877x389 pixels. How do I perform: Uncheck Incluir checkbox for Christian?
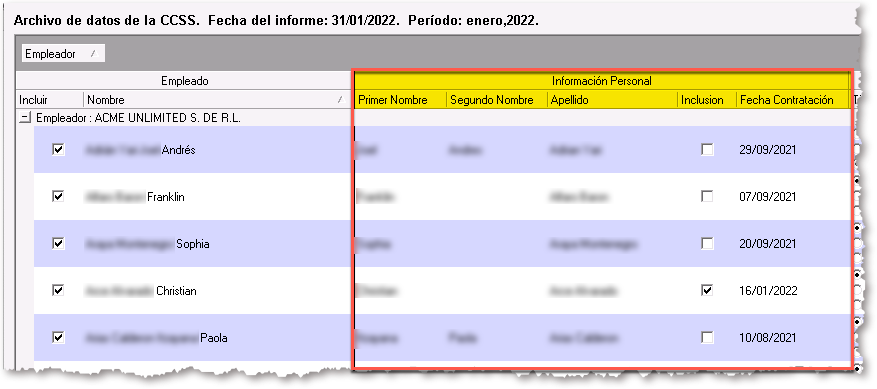pos(58,290)
